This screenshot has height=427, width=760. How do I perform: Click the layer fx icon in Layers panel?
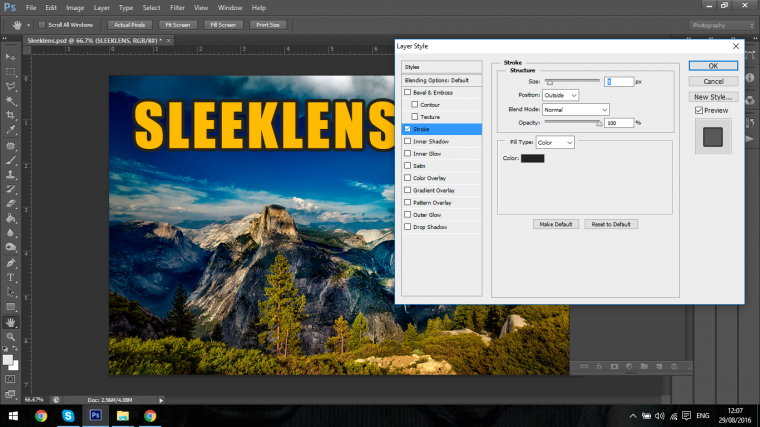tap(599, 366)
